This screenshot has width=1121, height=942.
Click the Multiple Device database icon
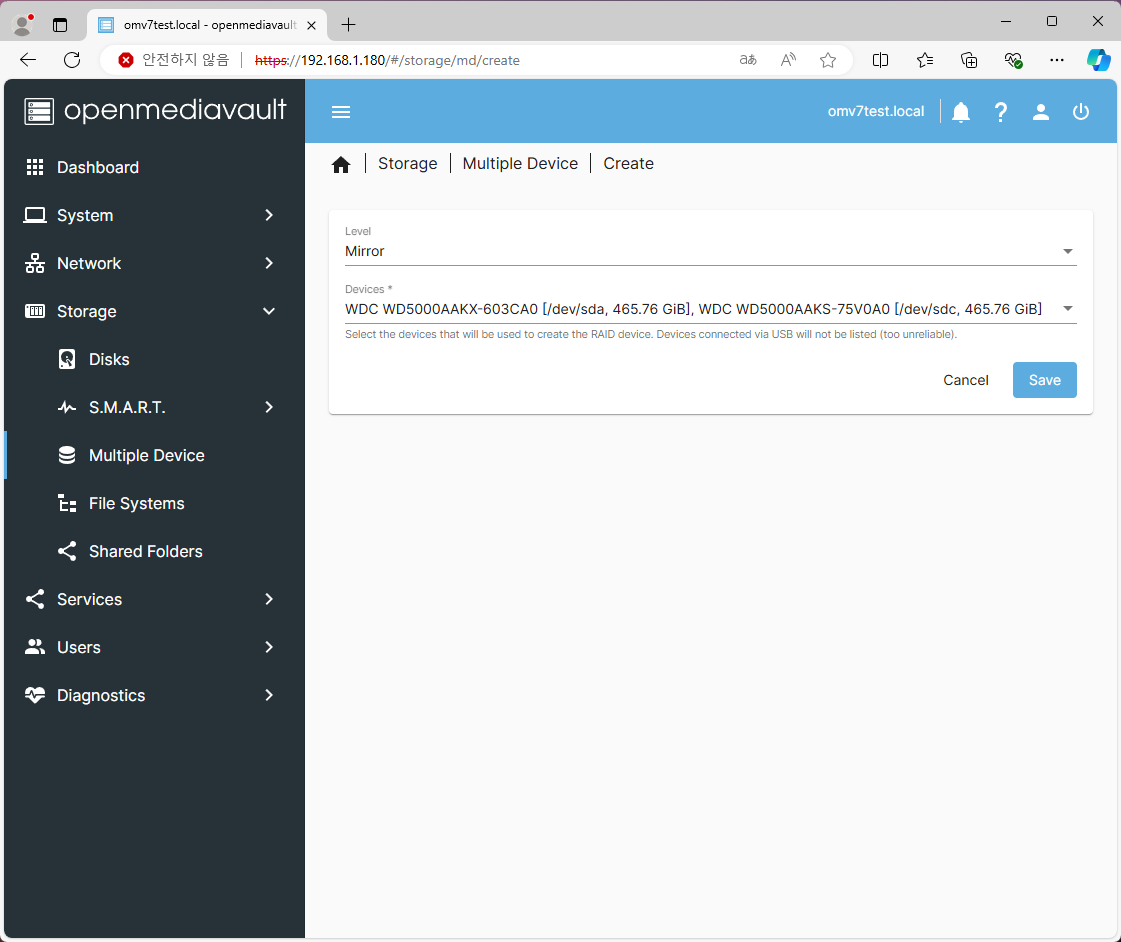coord(67,455)
